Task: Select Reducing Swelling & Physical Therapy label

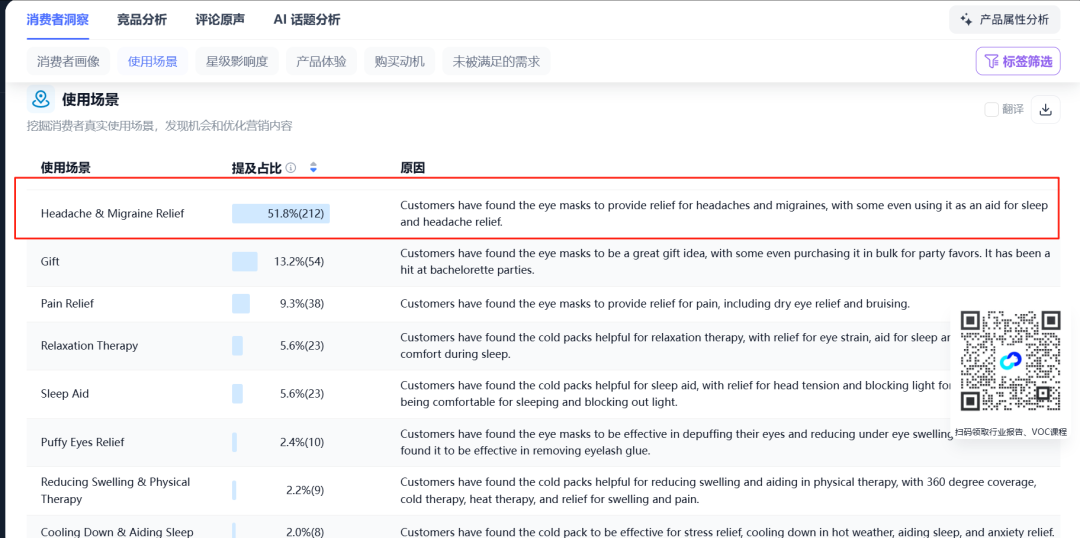Action: [115, 490]
